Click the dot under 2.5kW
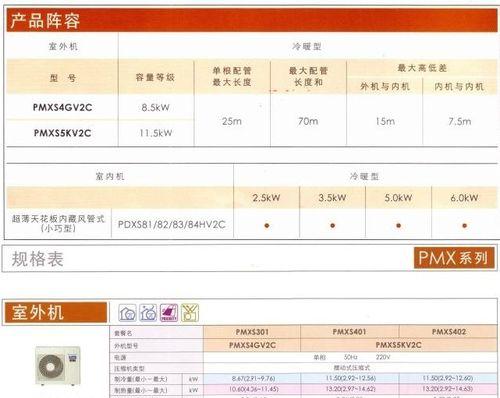The image size is (500, 398). tap(267, 226)
